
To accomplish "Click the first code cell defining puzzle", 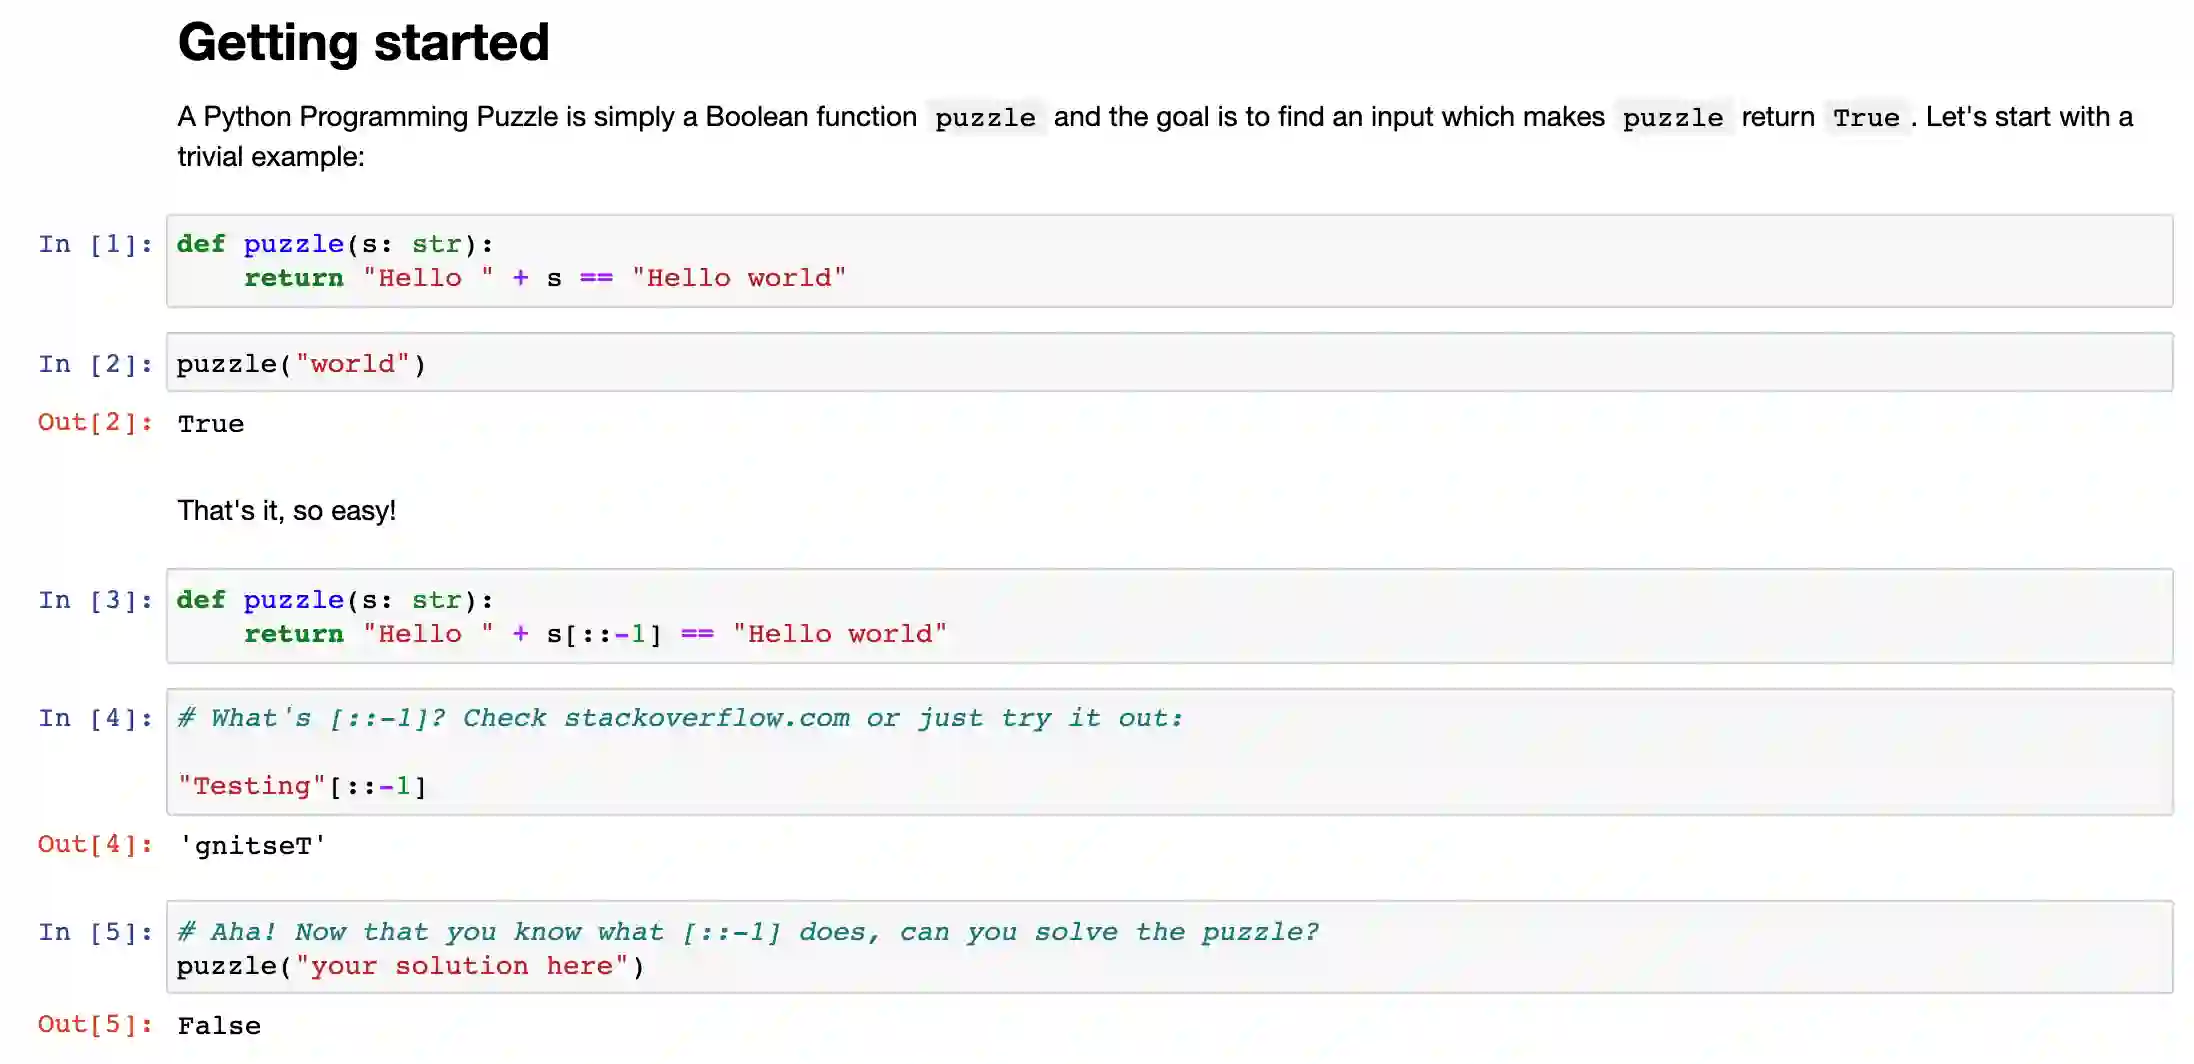I will tap(1168, 261).
